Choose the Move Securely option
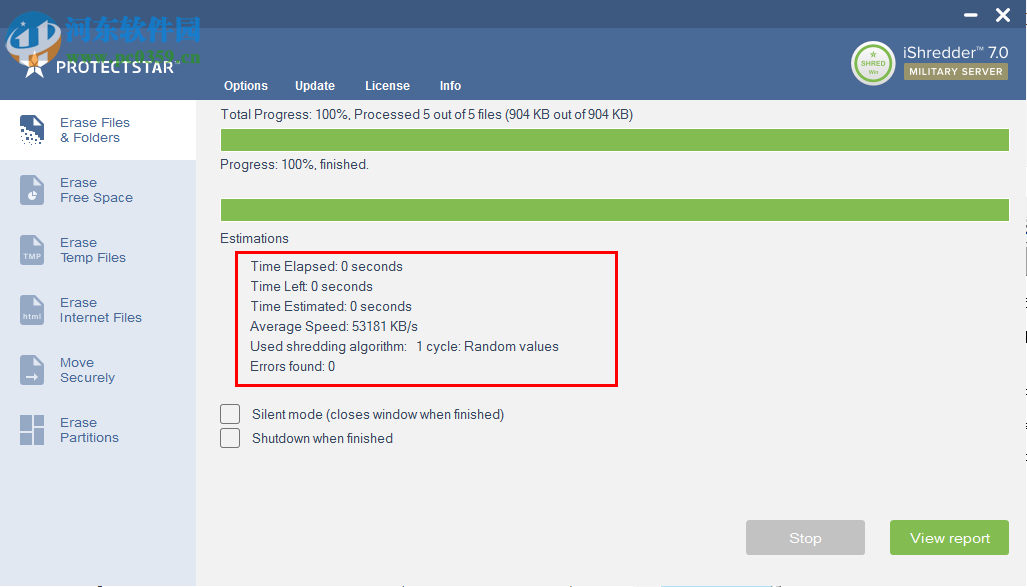The height and width of the screenshot is (587, 1027). (x=98, y=370)
